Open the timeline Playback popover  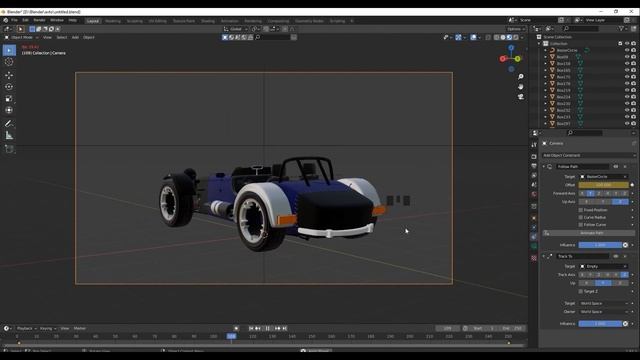point(27,328)
